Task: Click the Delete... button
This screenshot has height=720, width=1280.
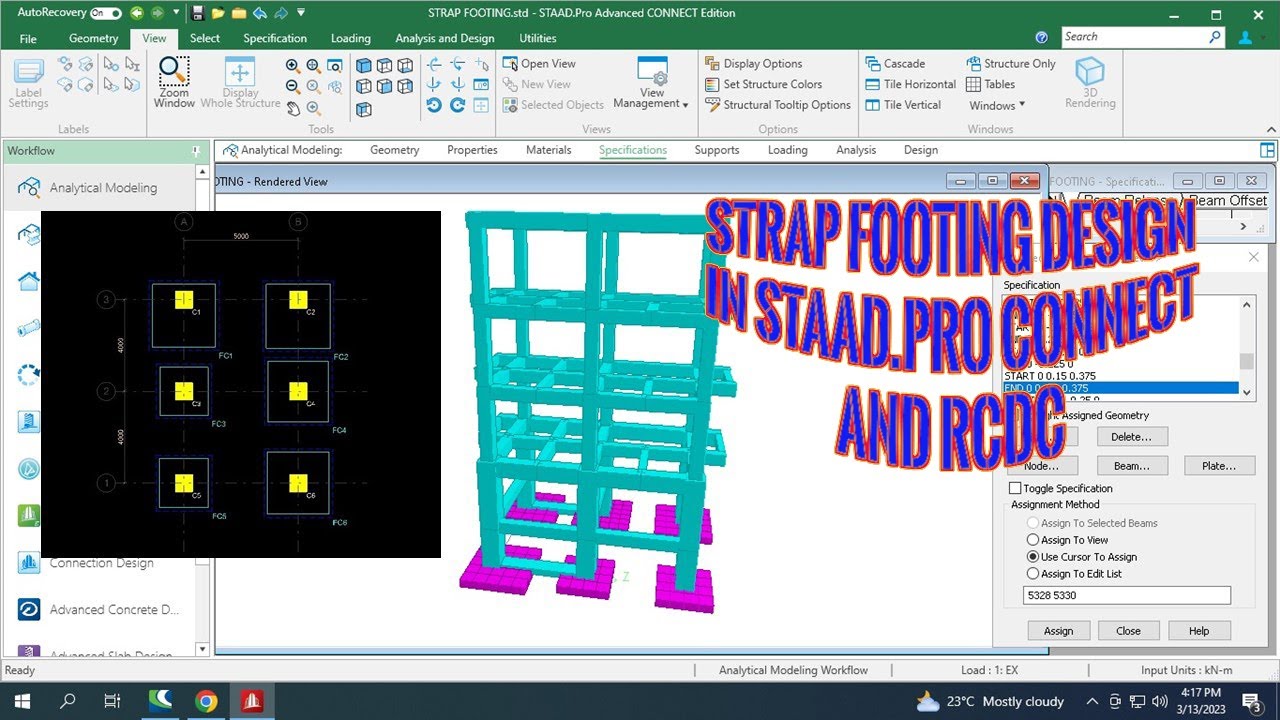Action: [x=1132, y=437]
